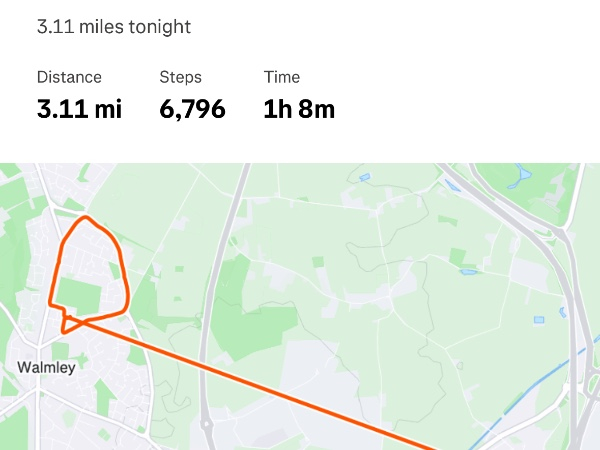
Task: Select the 3.11 mi distance value
Action: click(x=79, y=109)
